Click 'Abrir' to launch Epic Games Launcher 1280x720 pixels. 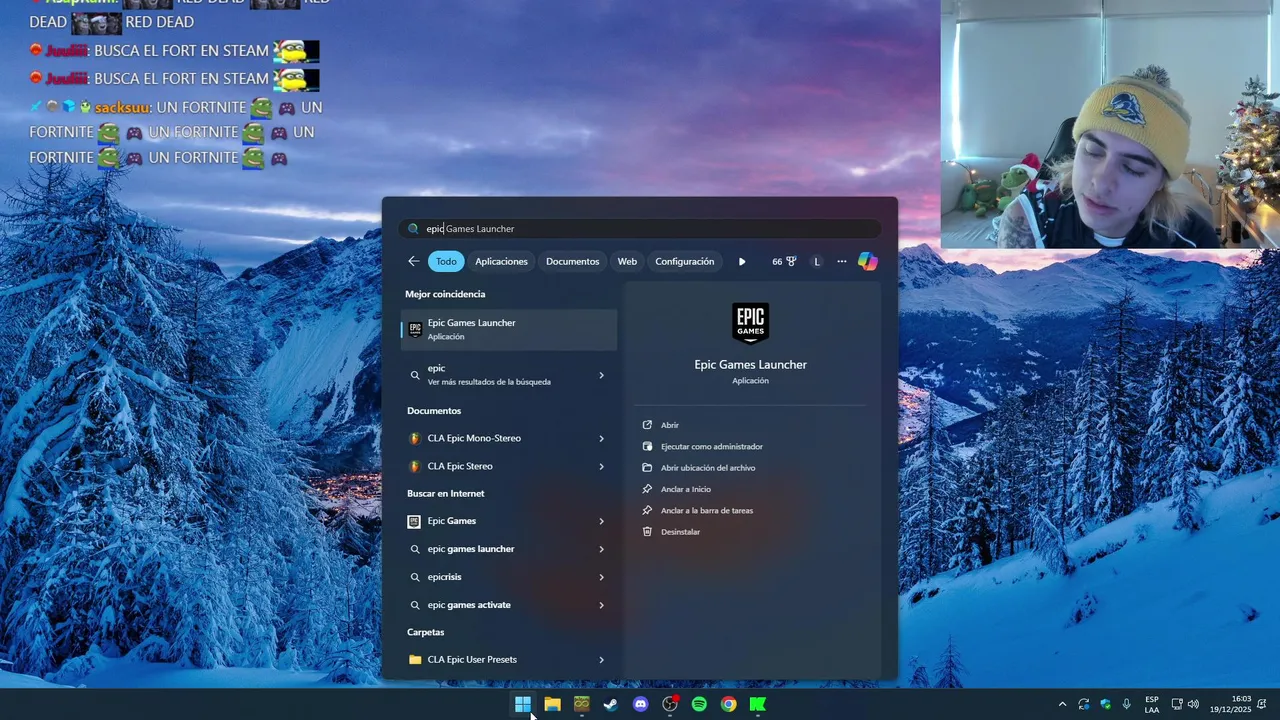coord(669,425)
